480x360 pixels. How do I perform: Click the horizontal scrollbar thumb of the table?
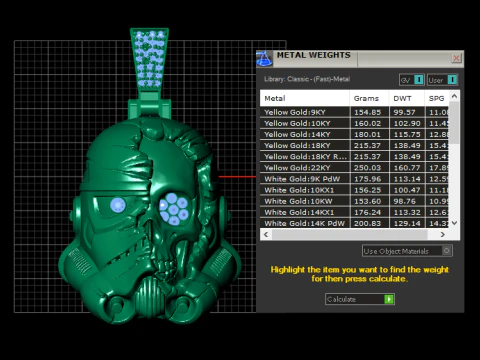tap(349, 234)
